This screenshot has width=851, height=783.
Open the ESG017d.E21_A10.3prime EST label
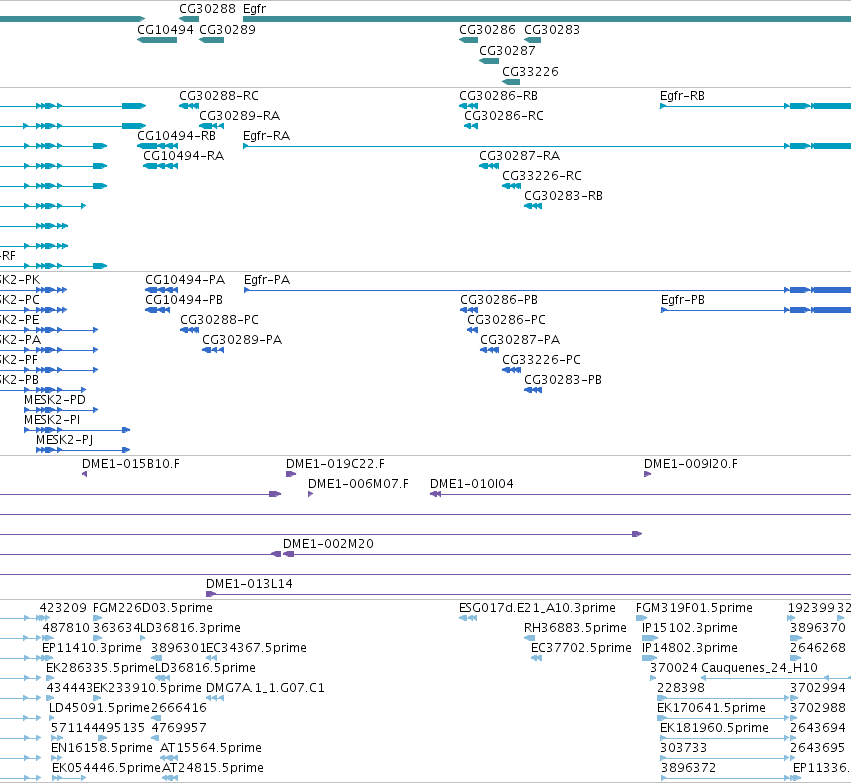pos(537,608)
